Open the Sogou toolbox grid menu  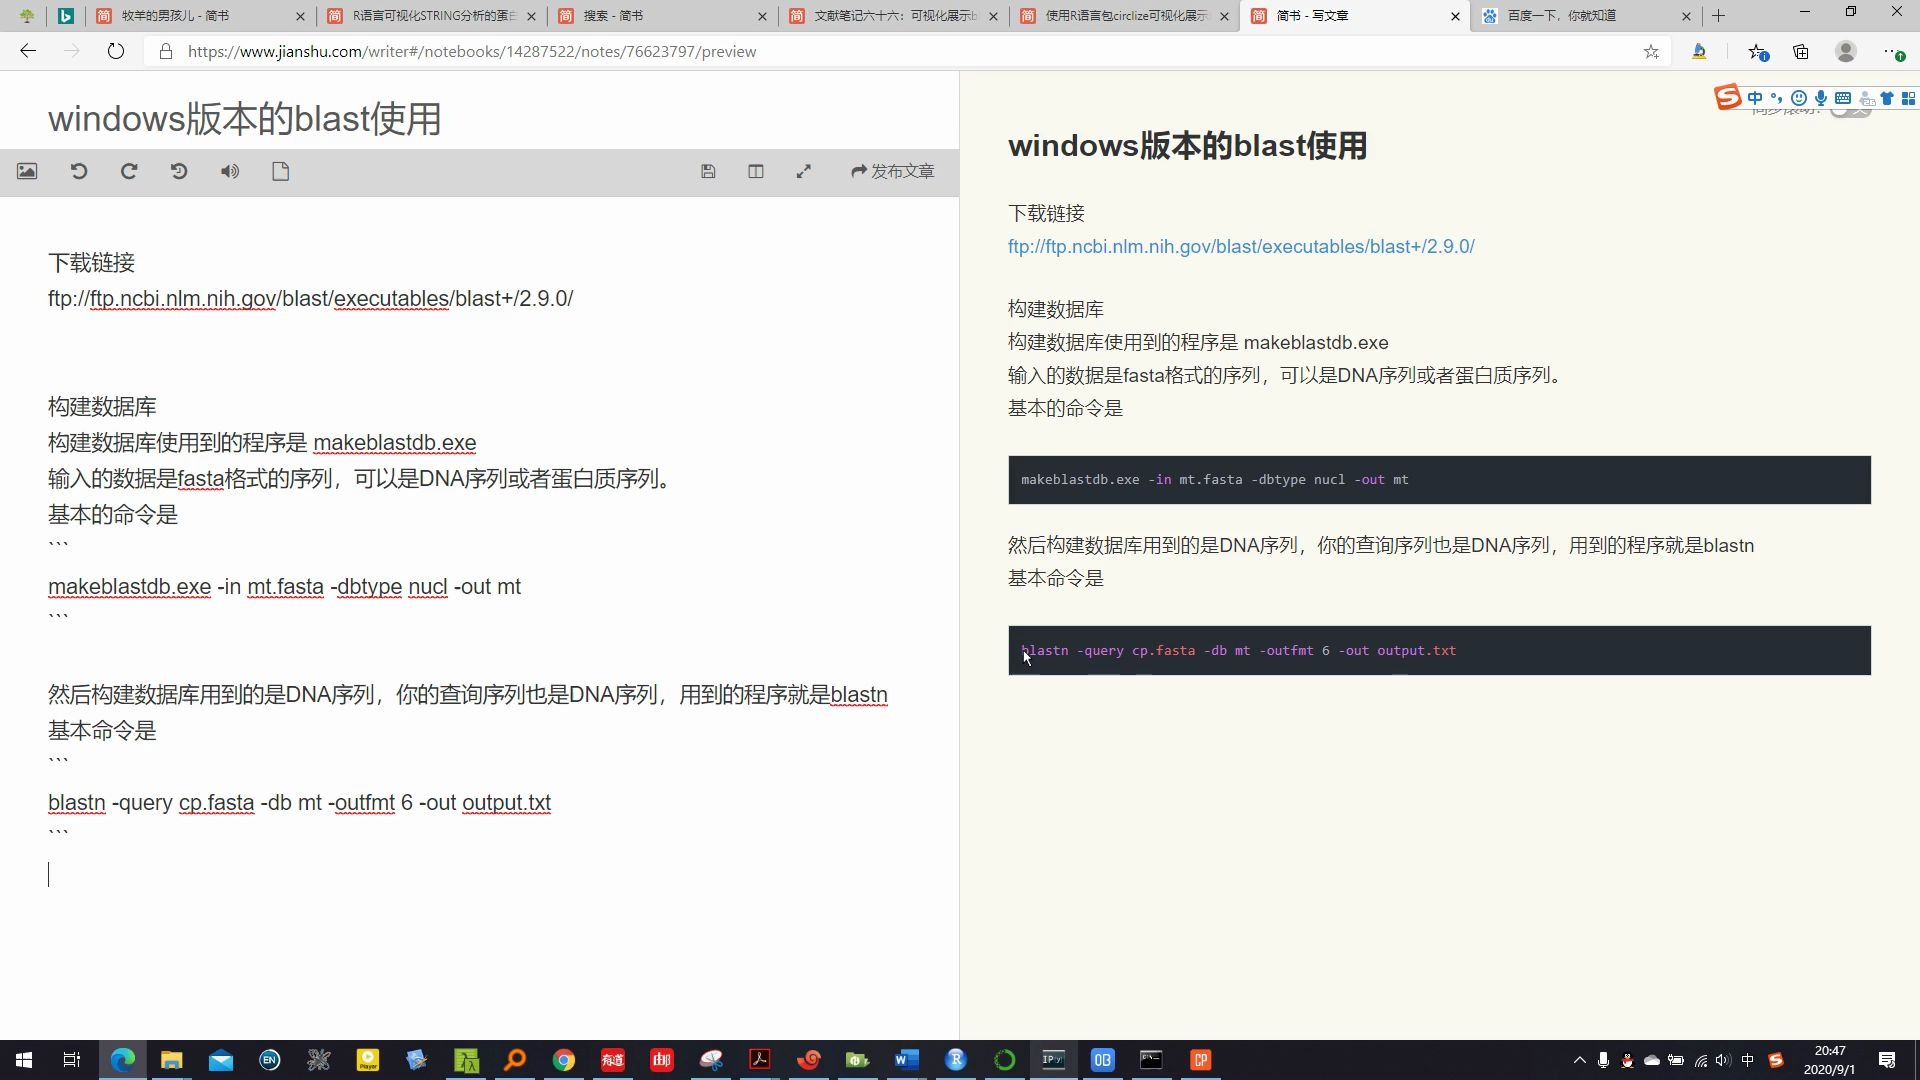1908,98
